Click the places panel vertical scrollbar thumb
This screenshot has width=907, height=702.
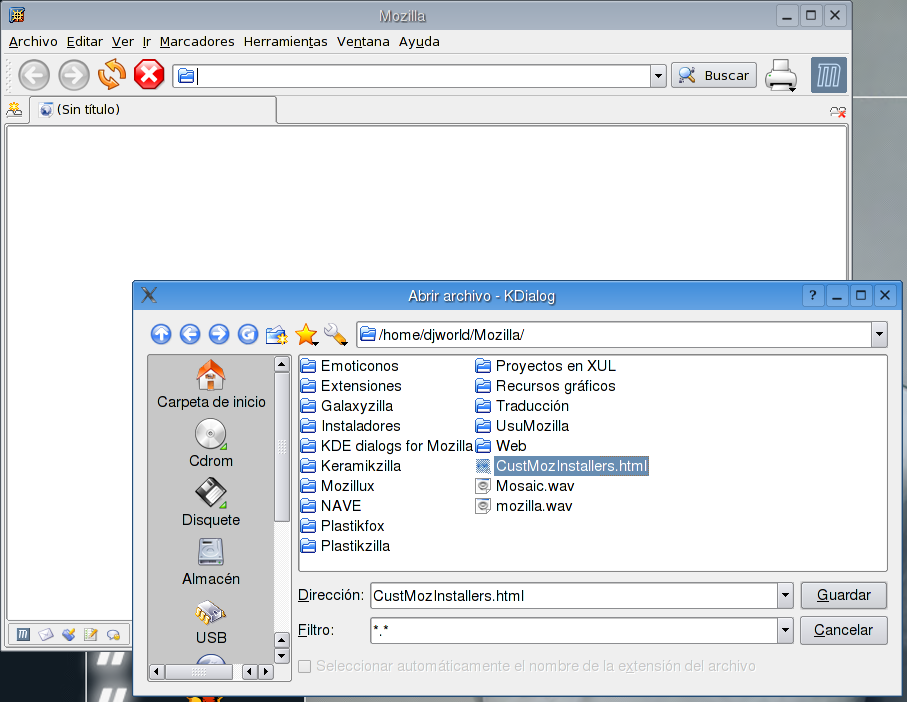point(282,447)
